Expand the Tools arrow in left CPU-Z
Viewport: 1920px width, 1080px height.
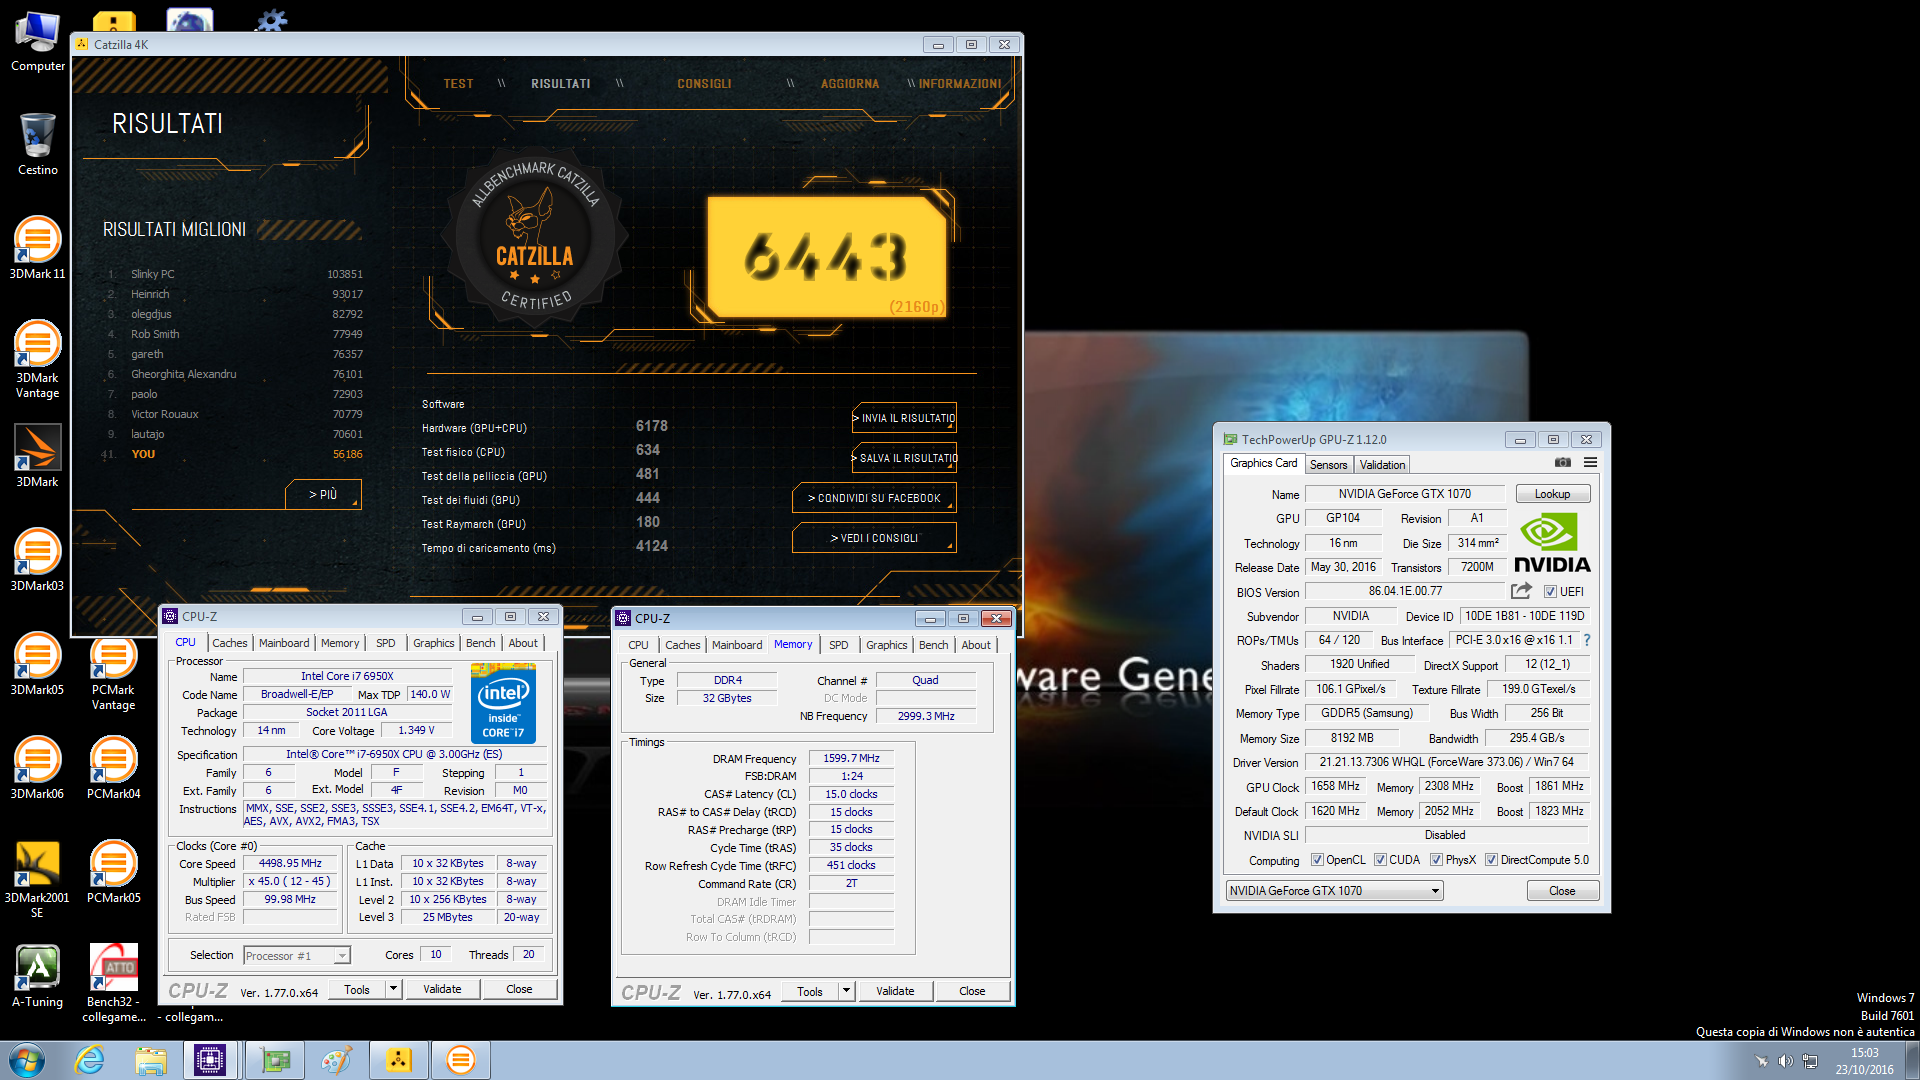pyautogui.click(x=394, y=989)
